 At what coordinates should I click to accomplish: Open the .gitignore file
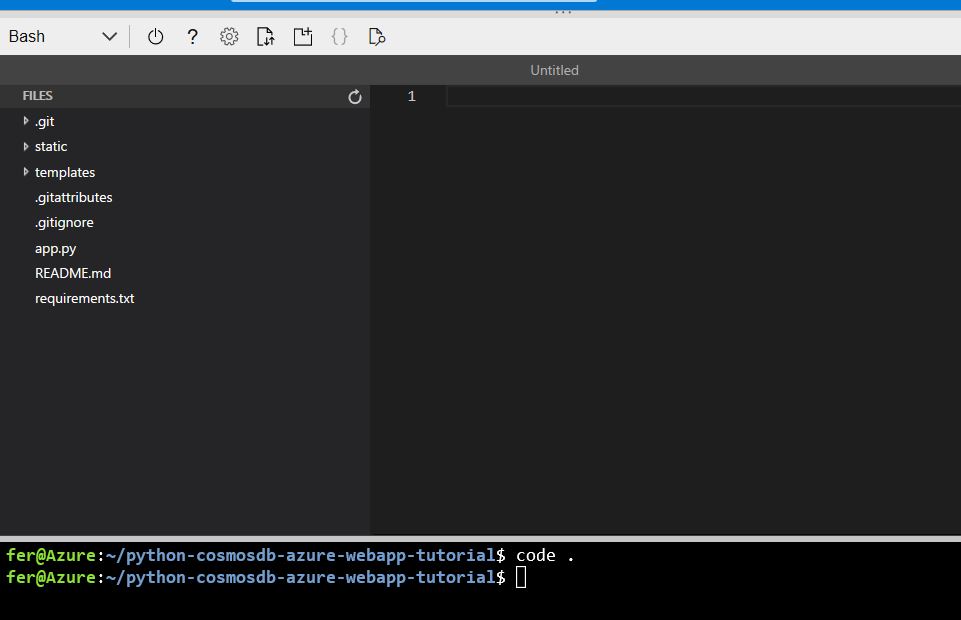[x=64, y=222]
